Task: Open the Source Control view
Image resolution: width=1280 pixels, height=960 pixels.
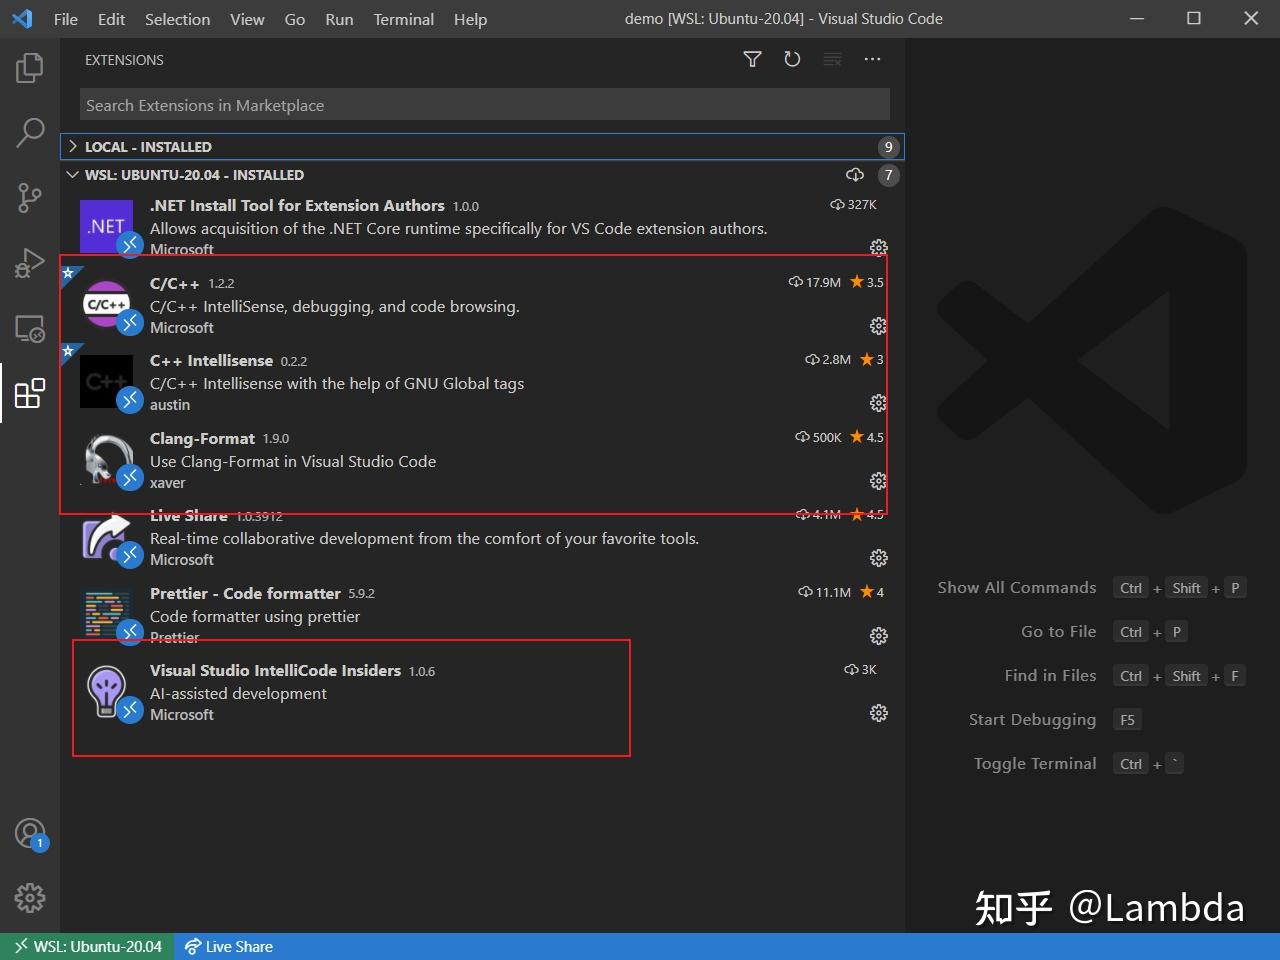Action: (x=29, y=197)
